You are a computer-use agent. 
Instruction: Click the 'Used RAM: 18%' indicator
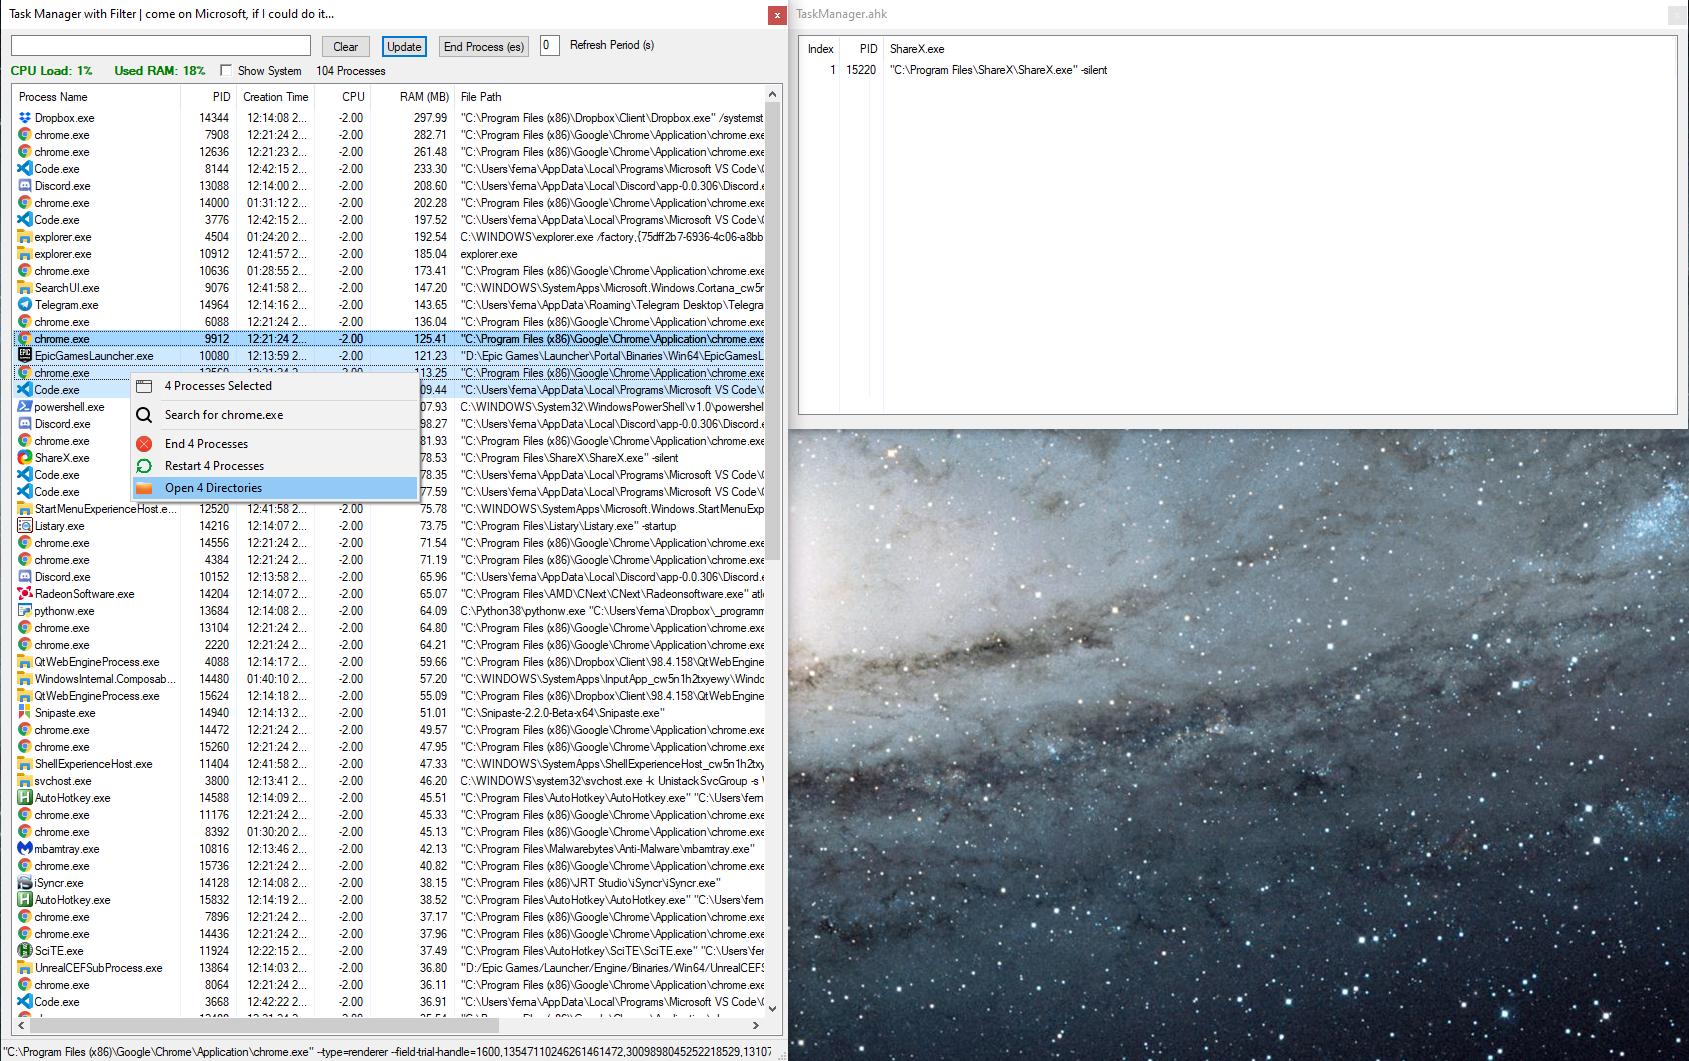(160, 71)
